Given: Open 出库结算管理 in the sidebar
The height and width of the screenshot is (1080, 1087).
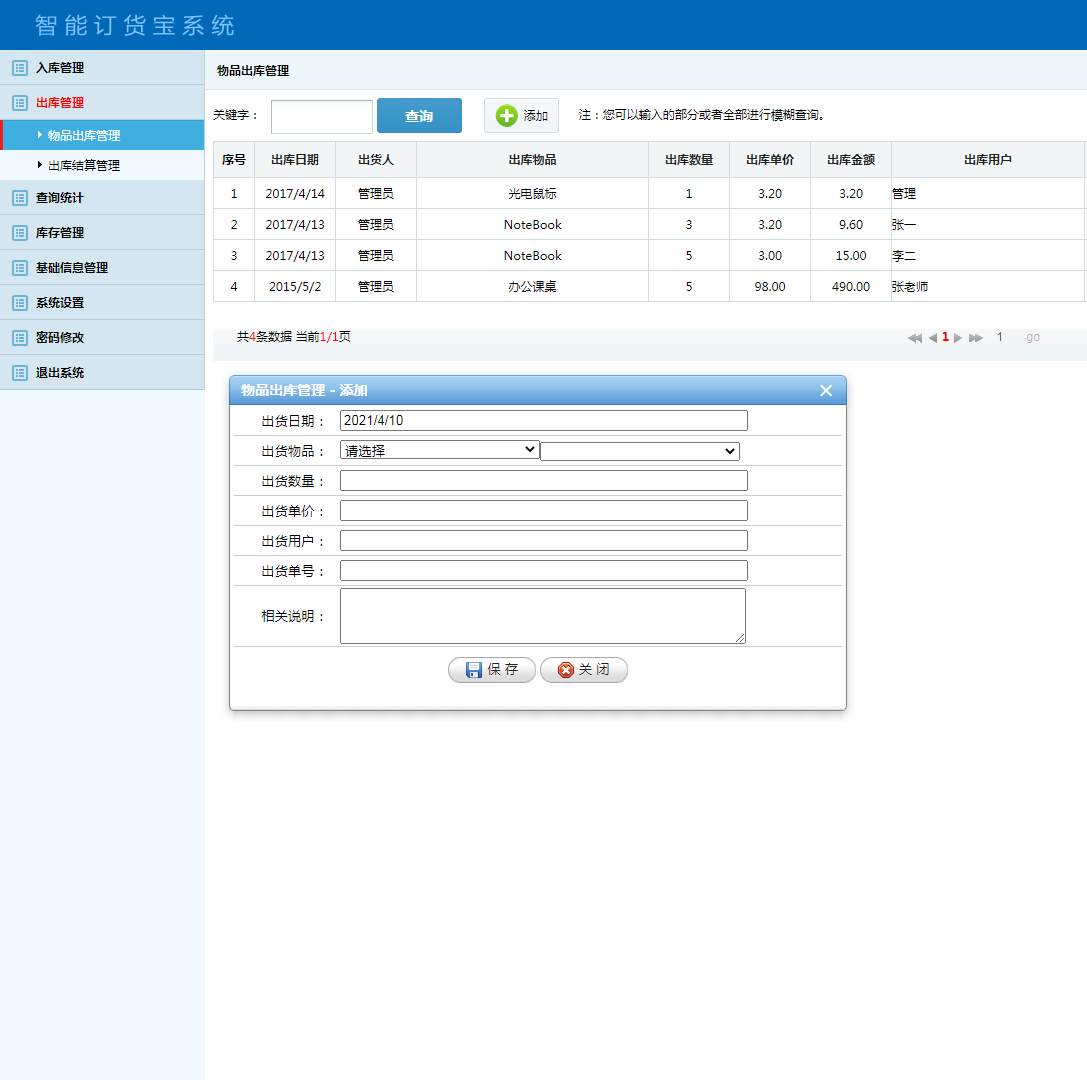Looking at the screenshot, I should [84, 166].
